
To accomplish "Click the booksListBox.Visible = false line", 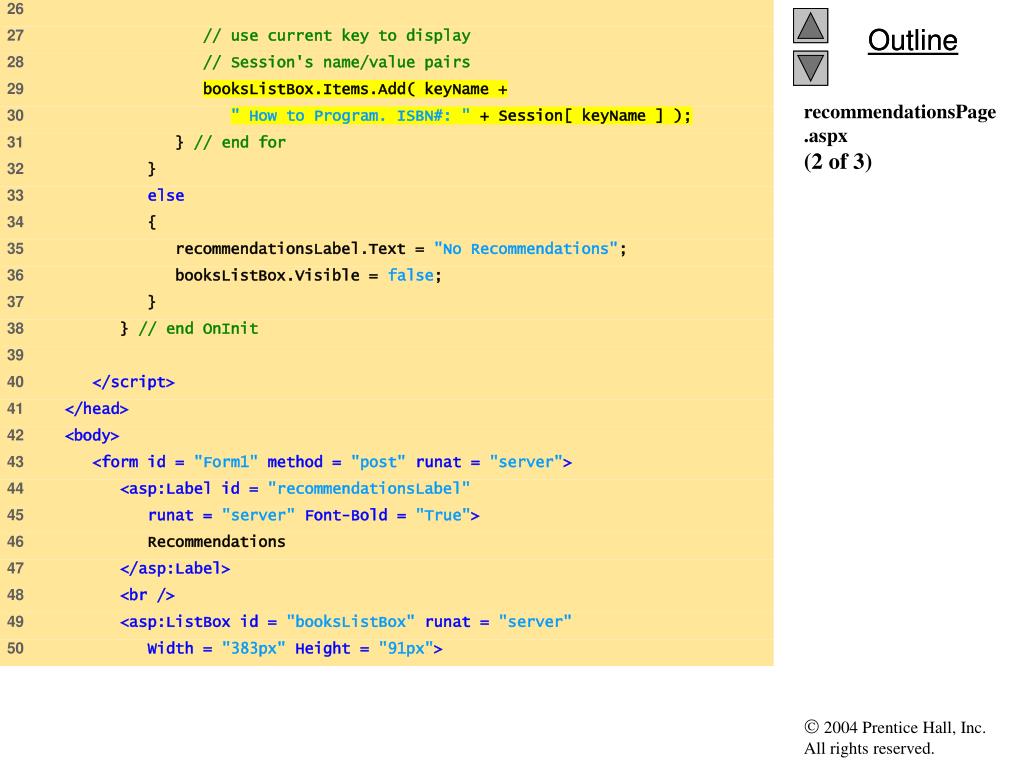I will [308, 276].
